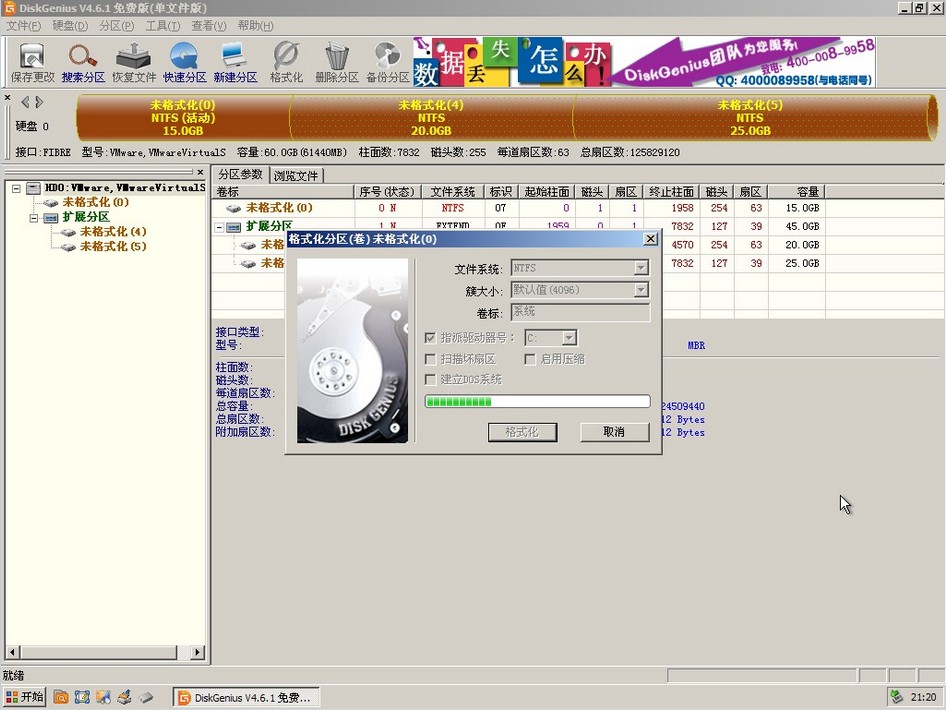Open the 搜索分区 partition search tool

[x=83, y=62]
